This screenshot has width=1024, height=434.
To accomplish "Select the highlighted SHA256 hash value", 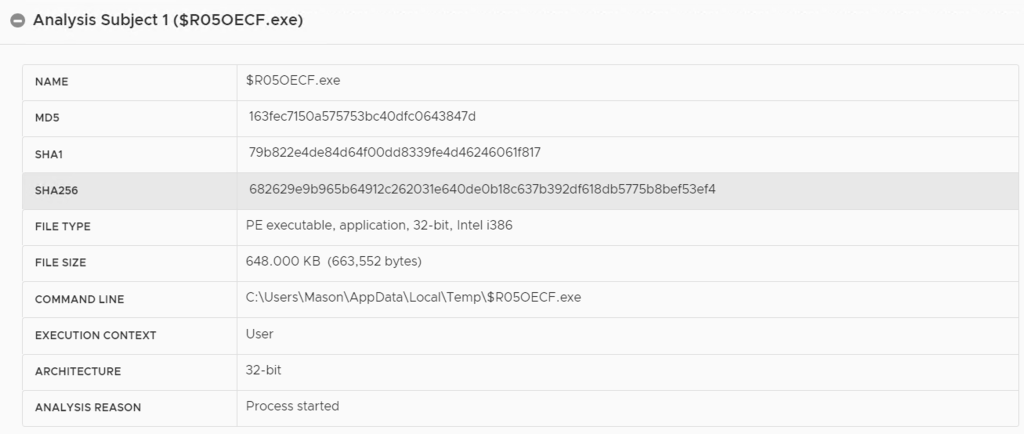I will 482,189.
